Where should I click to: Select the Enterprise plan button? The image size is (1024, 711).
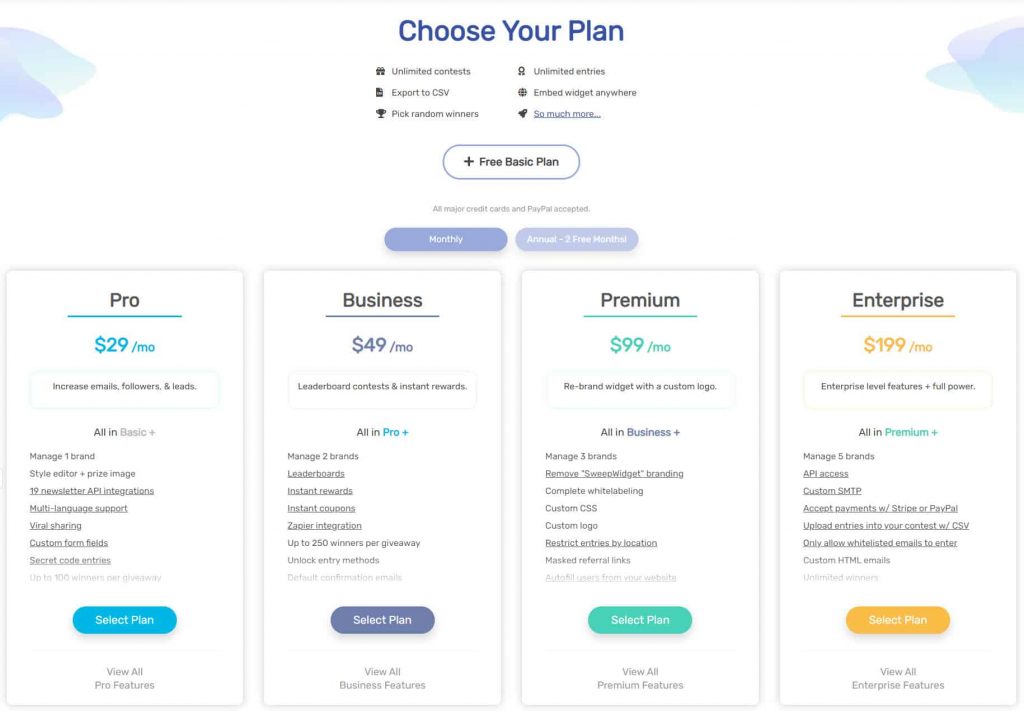point(898,620)
